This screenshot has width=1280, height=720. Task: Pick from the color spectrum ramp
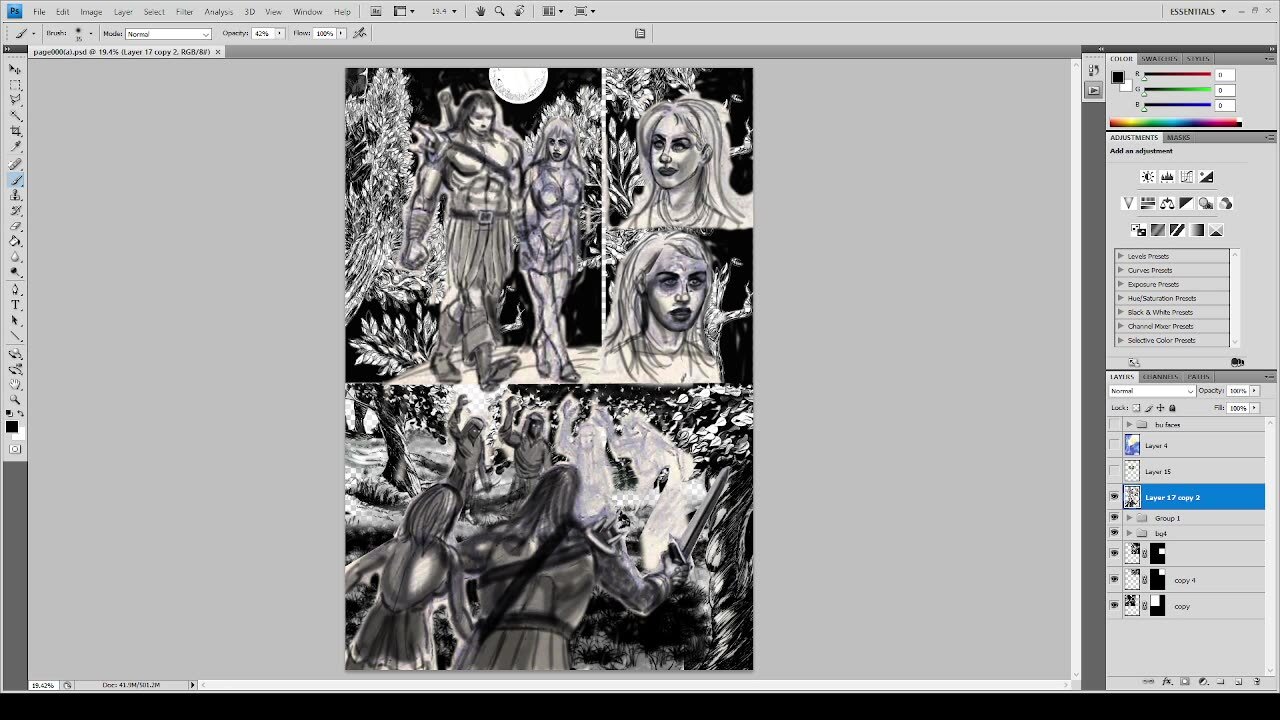(x=1175, y=123)
